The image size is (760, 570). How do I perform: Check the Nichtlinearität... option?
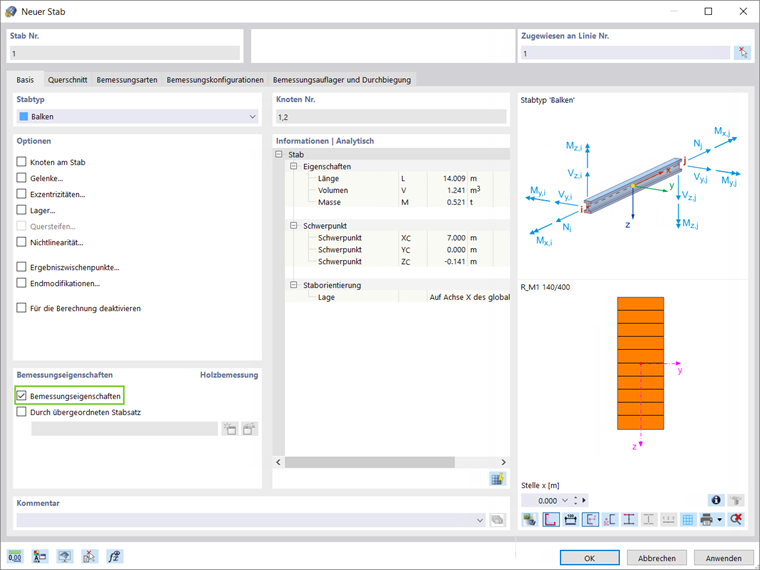click(x=21, y=242)
